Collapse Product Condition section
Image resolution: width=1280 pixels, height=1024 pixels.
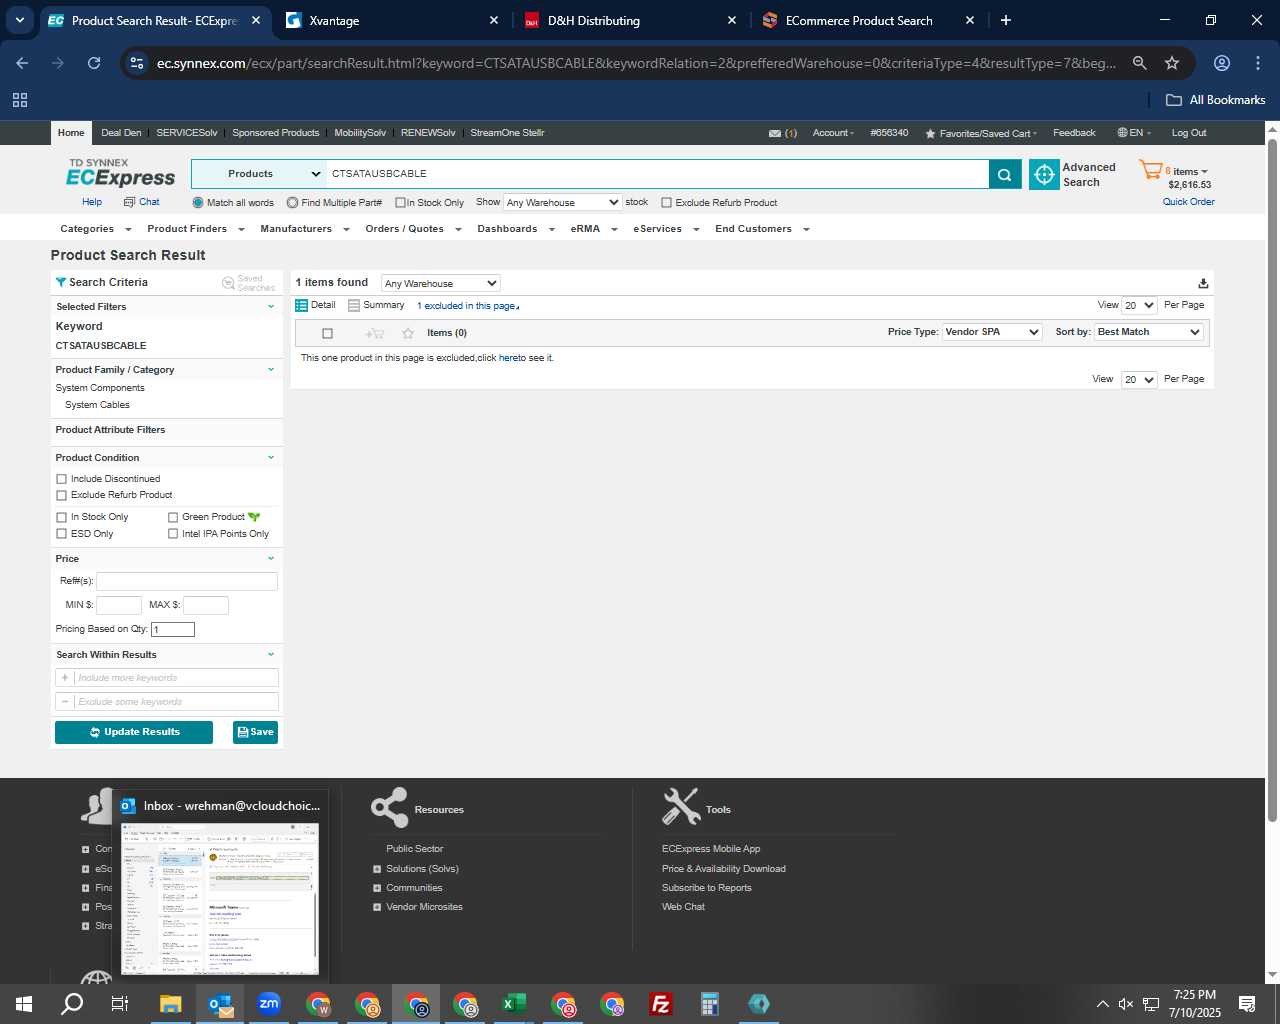(x=270, y=458)
